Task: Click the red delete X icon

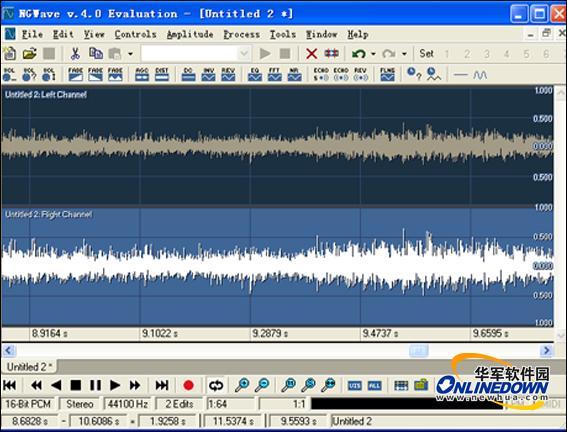Action: 311,54
